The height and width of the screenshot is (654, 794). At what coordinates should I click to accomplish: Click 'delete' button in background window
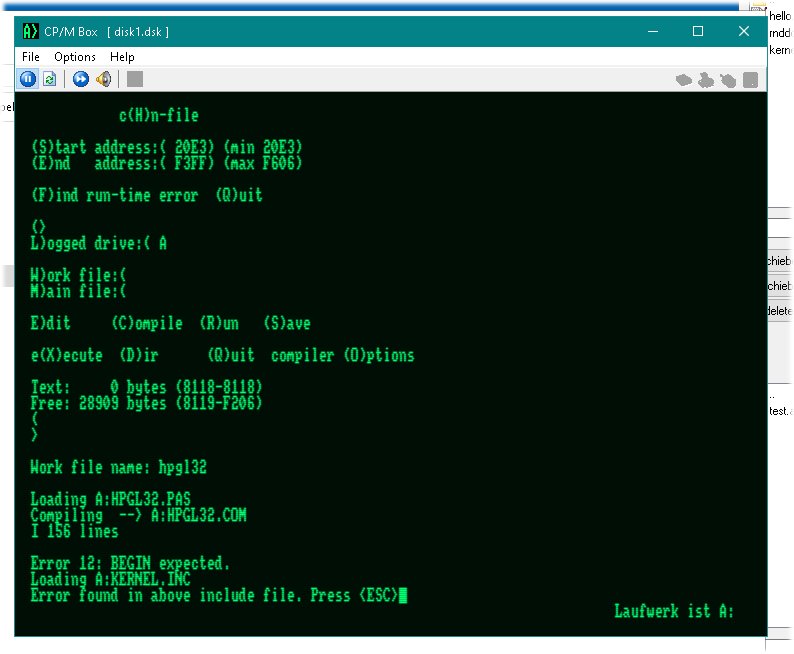779,310
